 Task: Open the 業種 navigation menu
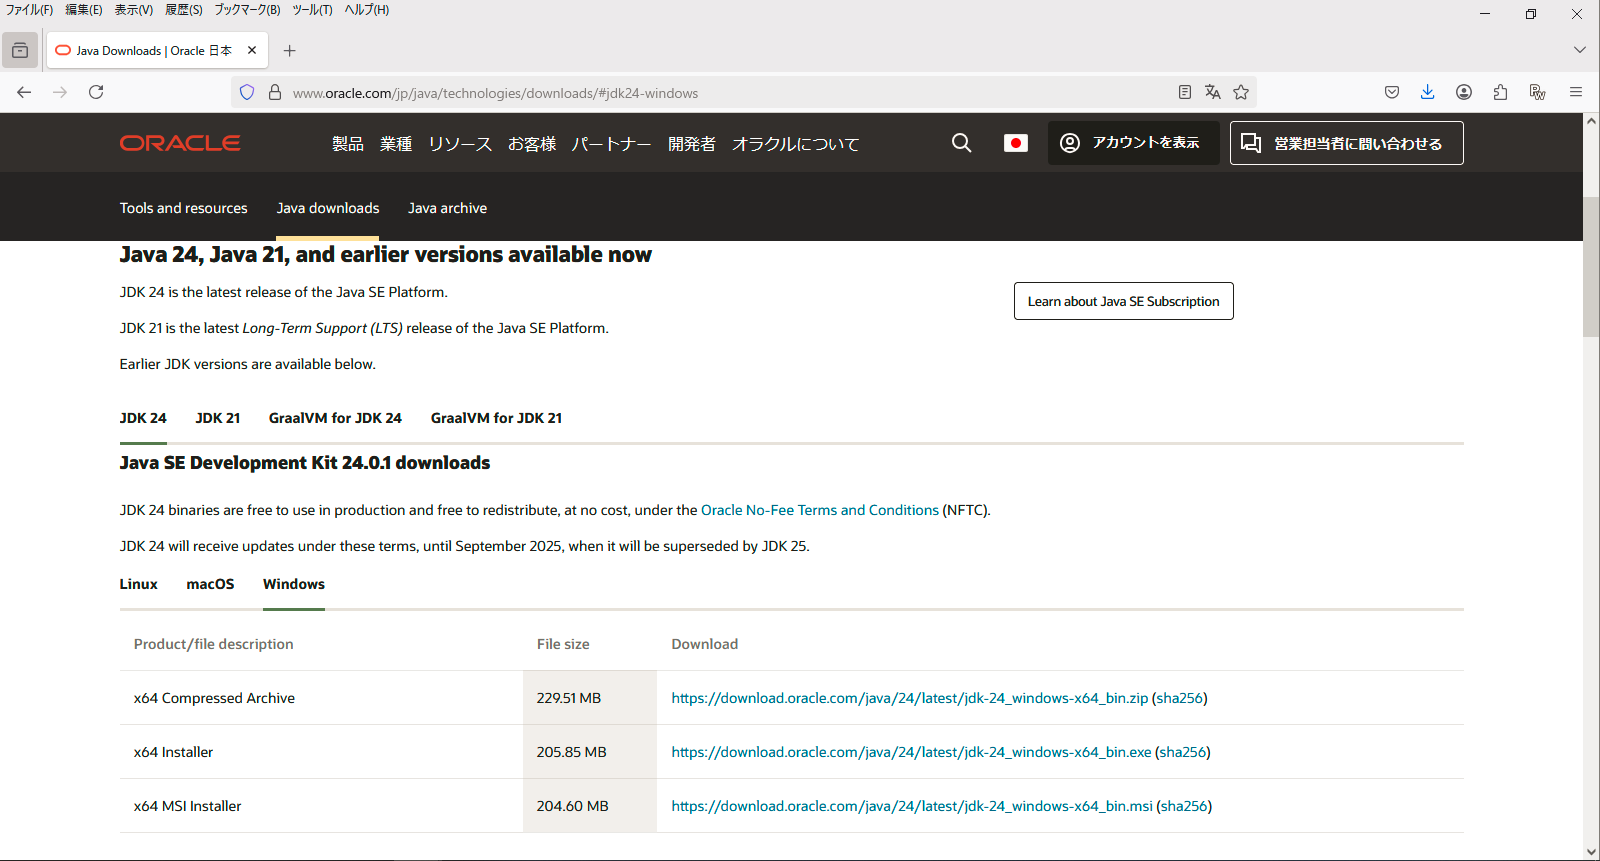coord(396,144)
